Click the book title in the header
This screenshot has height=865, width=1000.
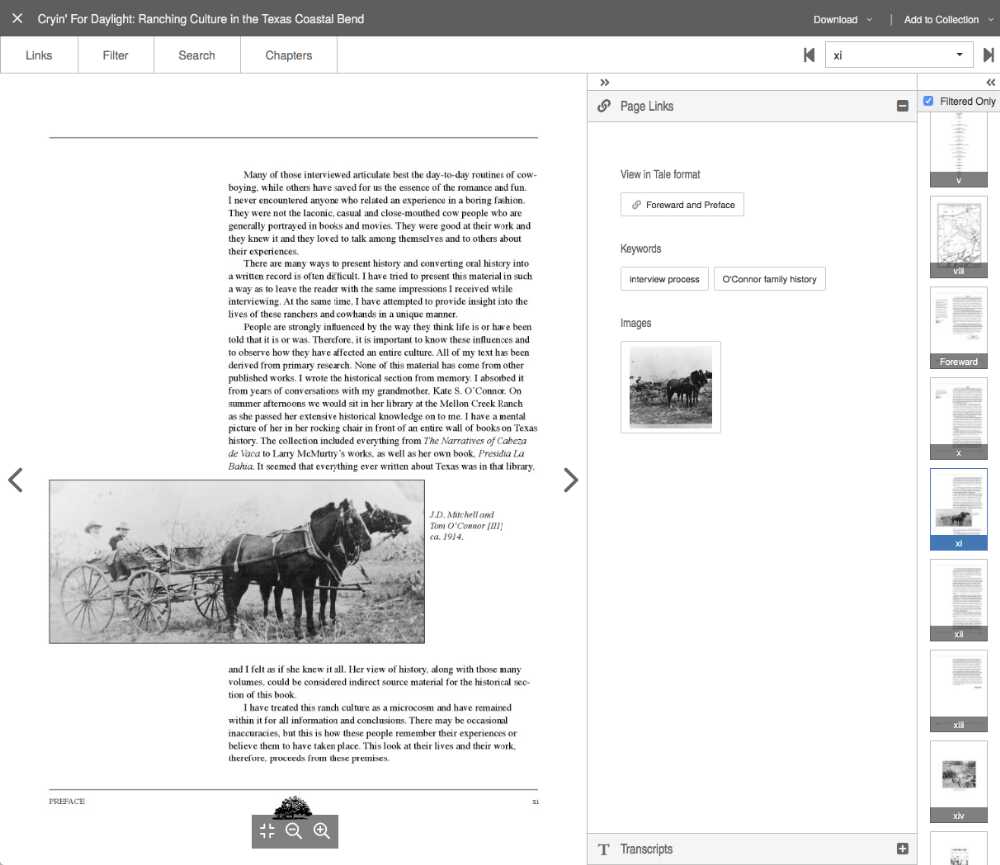pos(201,19)
